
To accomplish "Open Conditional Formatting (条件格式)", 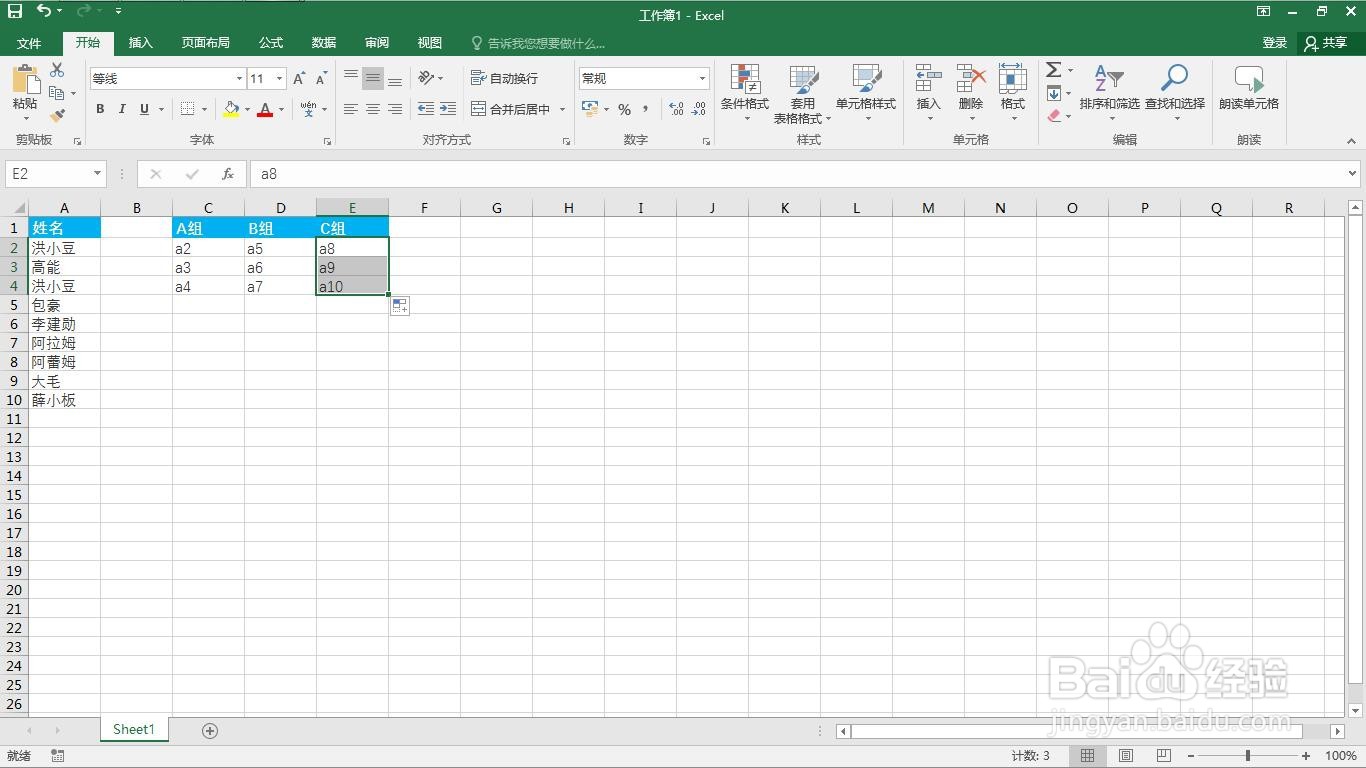I will [x=745, y=93].
